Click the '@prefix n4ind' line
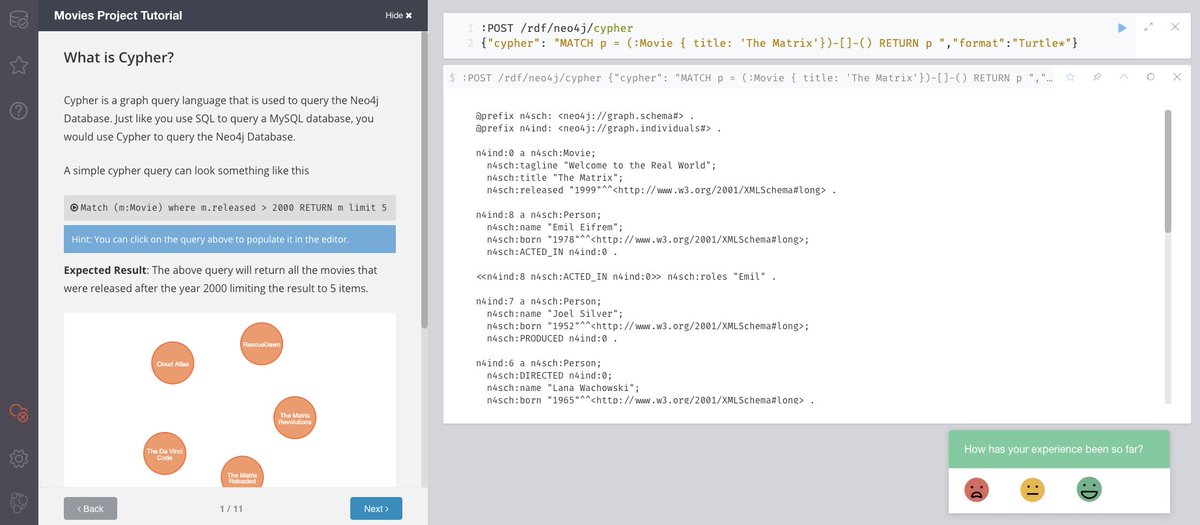The image size is (1200, 525). [598, 128]
